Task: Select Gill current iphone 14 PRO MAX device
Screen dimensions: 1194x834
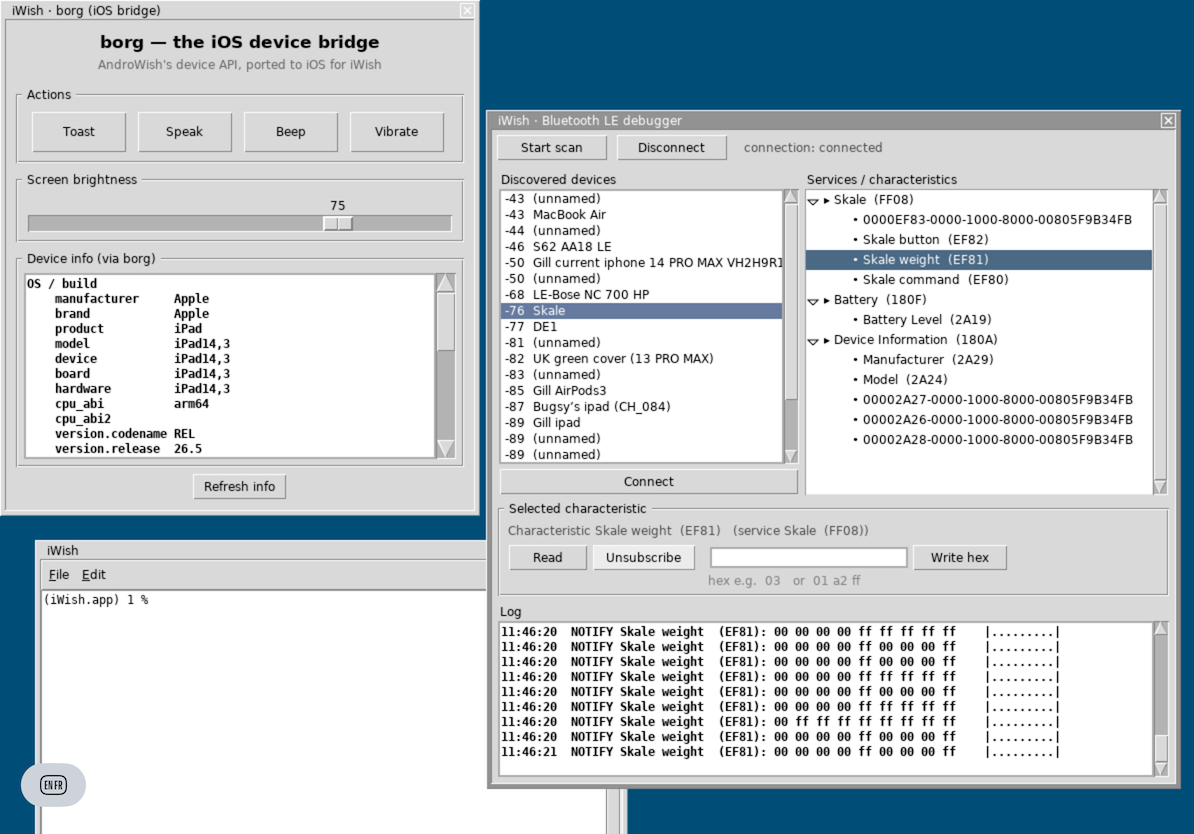Action: pyautogui.click(x=641, y=263)
